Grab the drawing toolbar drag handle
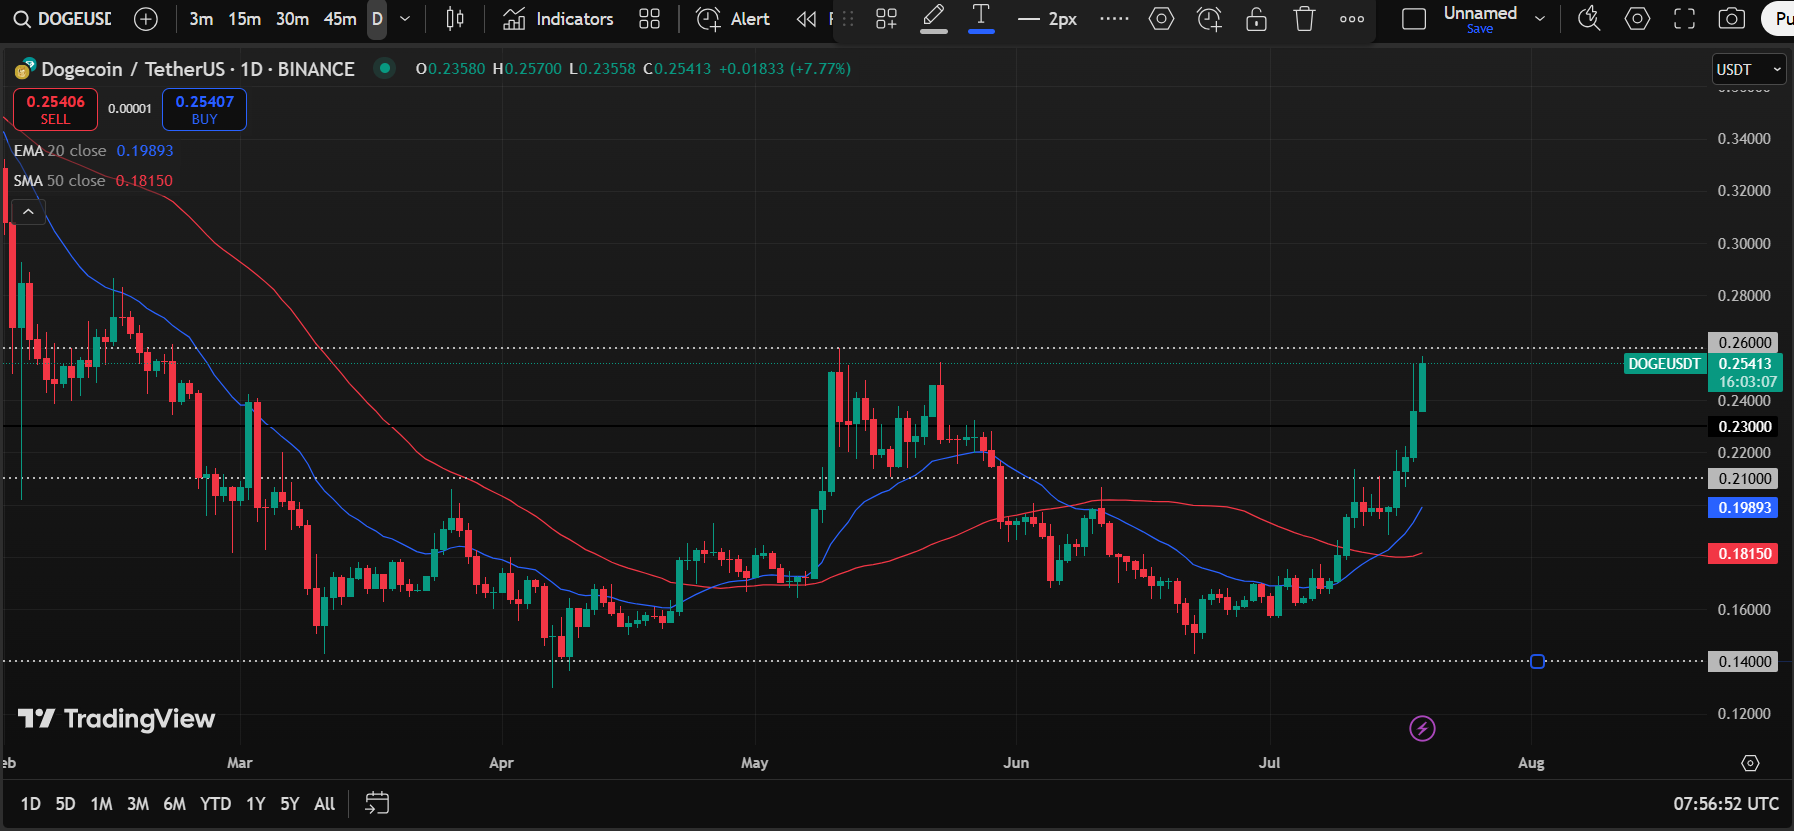 [x=848, y=19]
